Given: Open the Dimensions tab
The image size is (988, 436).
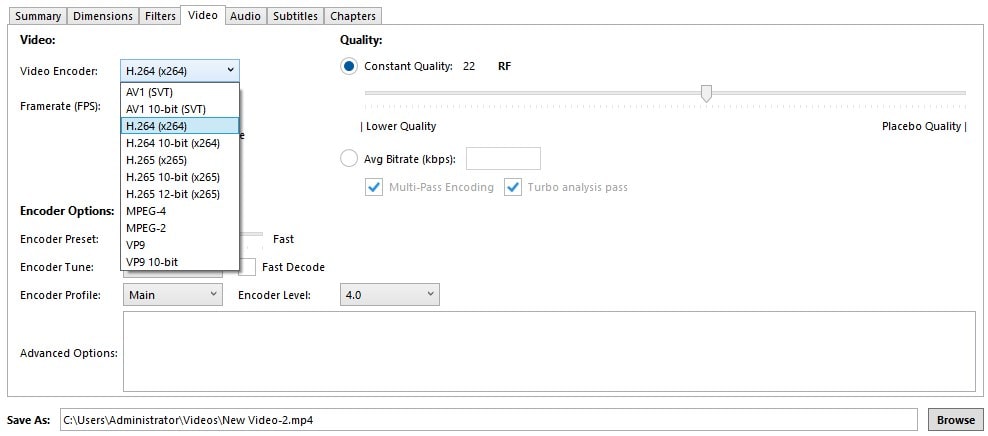Looking at the screenshot, I should [104, 16].
